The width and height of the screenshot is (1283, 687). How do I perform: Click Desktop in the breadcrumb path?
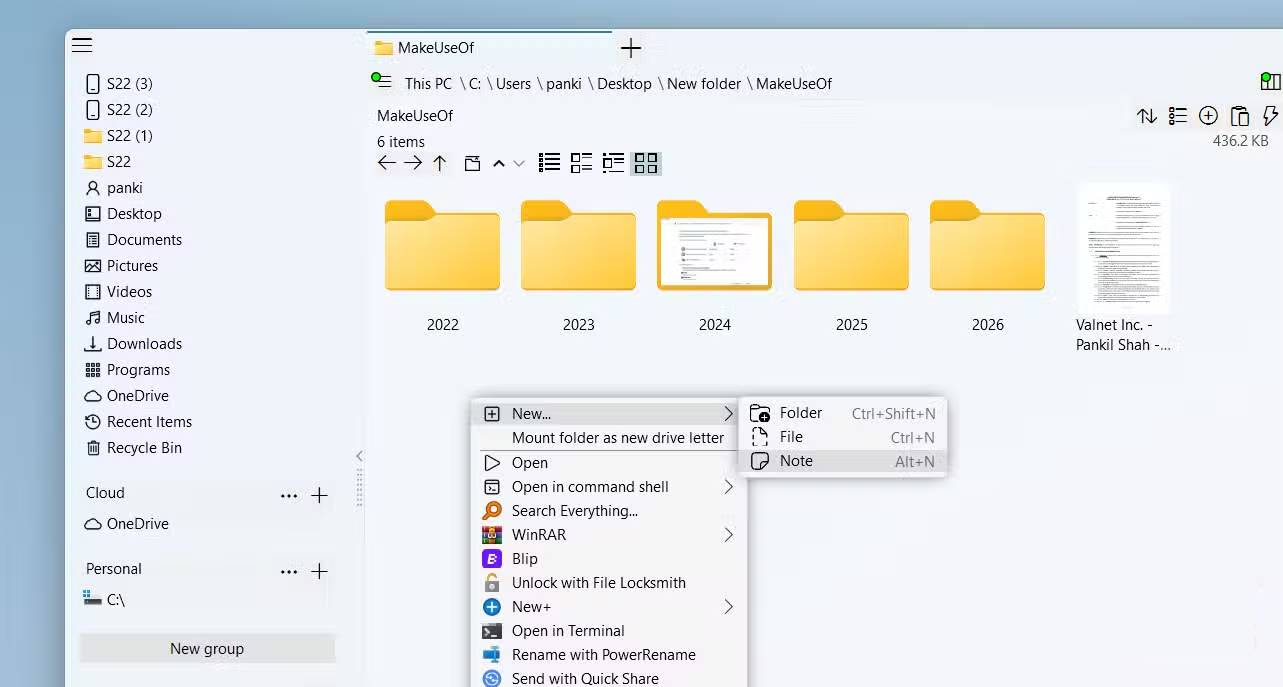(x=624, y=84)
